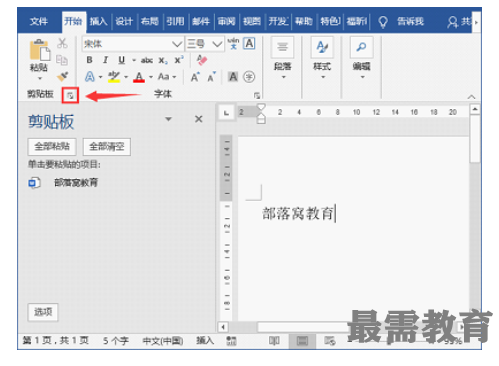Toggle strikethrough abc formatting
This screenshot has height=366, width=499.
147,60
